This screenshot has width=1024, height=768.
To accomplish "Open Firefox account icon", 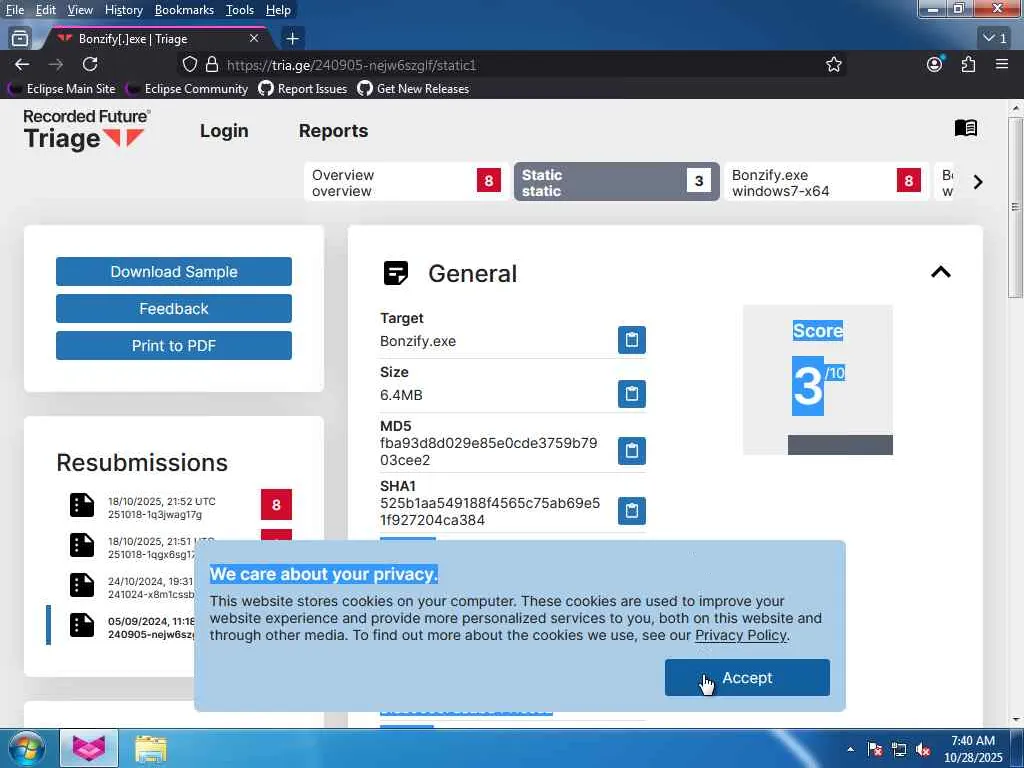I will point(935,64).
